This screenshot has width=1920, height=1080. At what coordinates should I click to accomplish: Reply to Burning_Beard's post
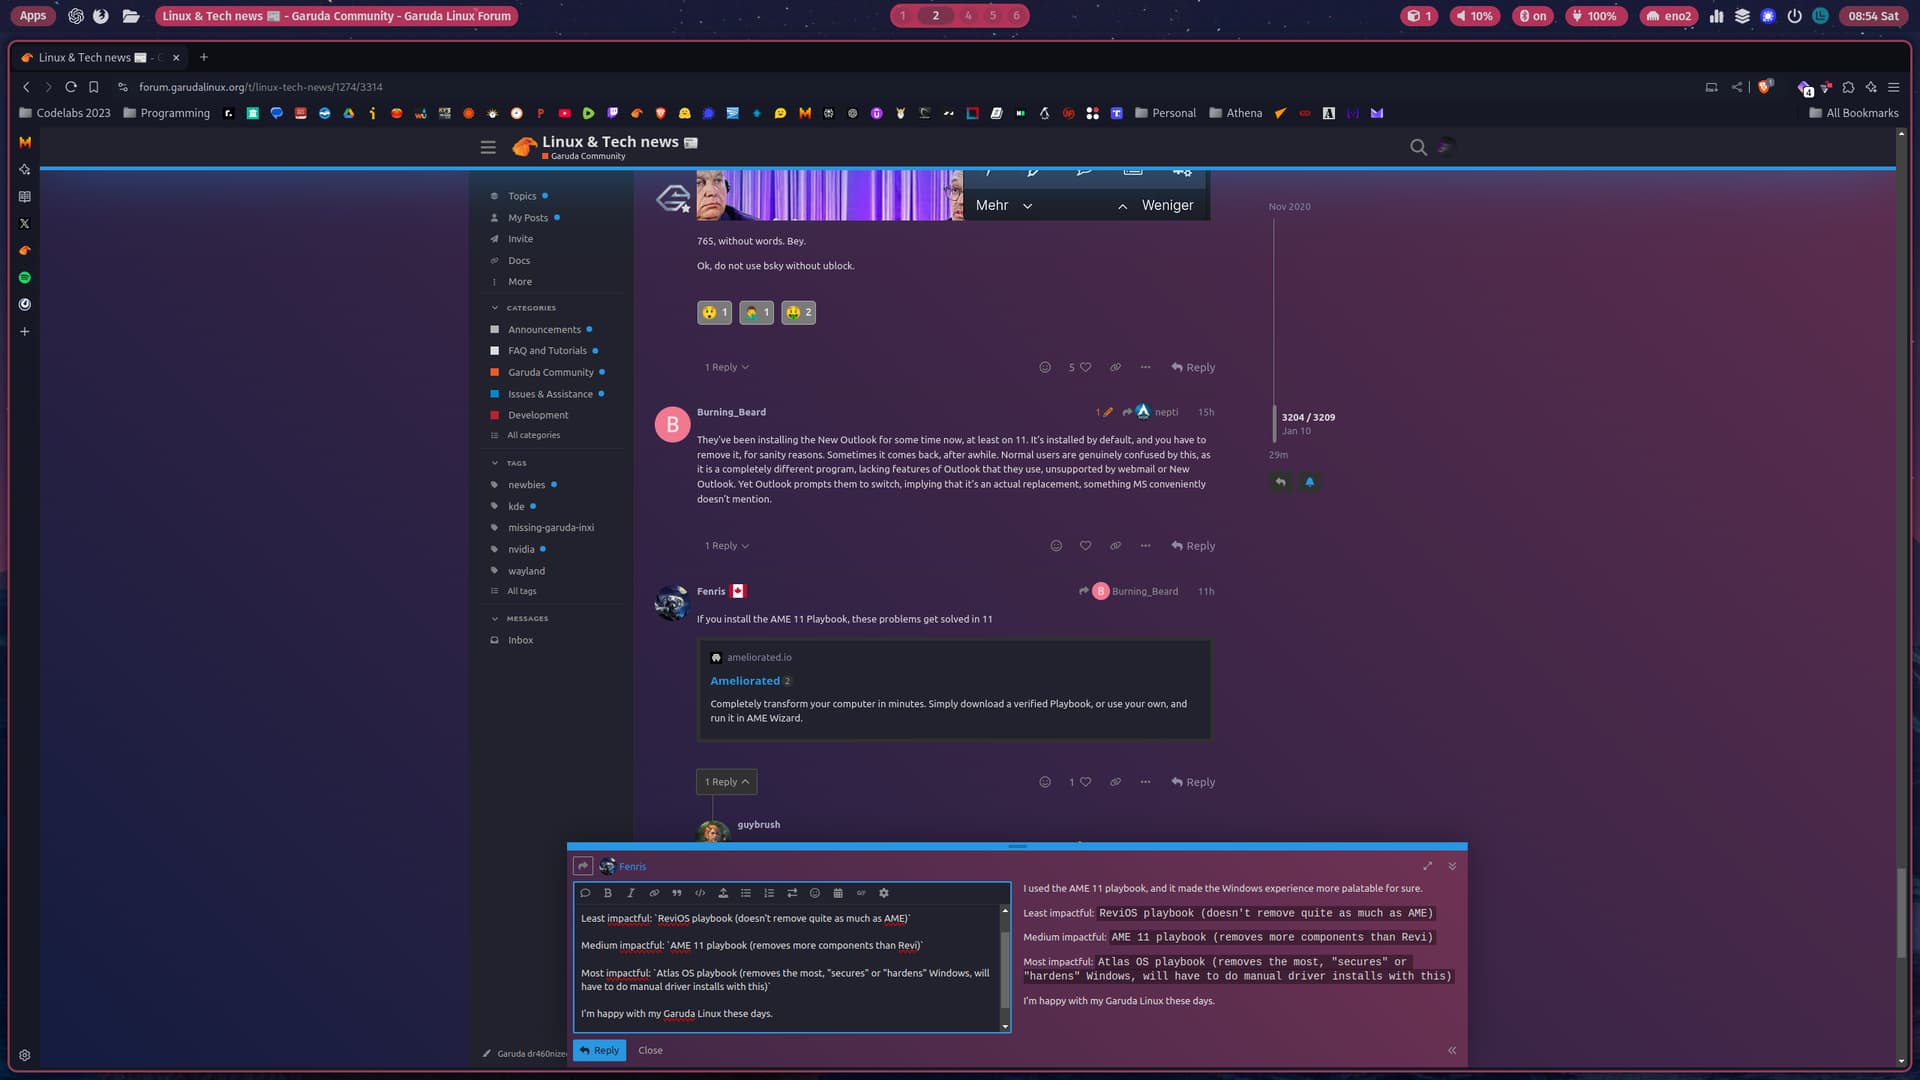[1193, 546]
